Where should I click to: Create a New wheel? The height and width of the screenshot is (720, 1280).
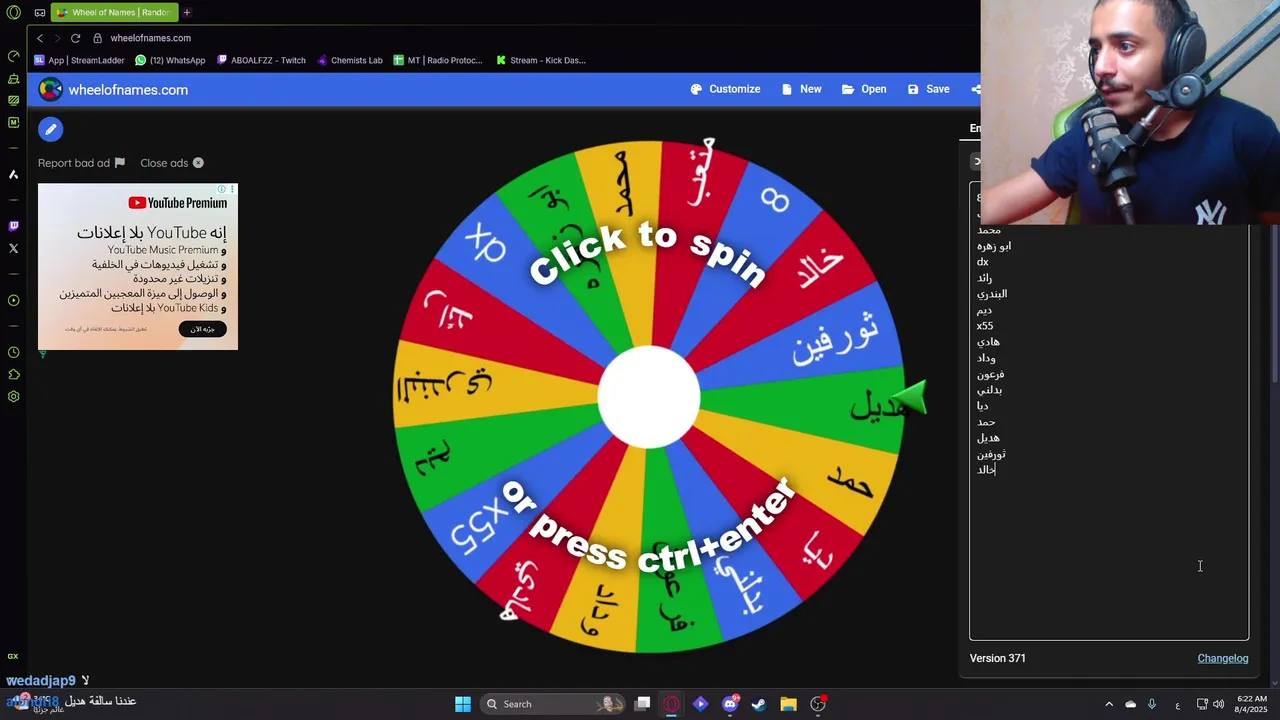pyautogui.click(x=801, y=89)
